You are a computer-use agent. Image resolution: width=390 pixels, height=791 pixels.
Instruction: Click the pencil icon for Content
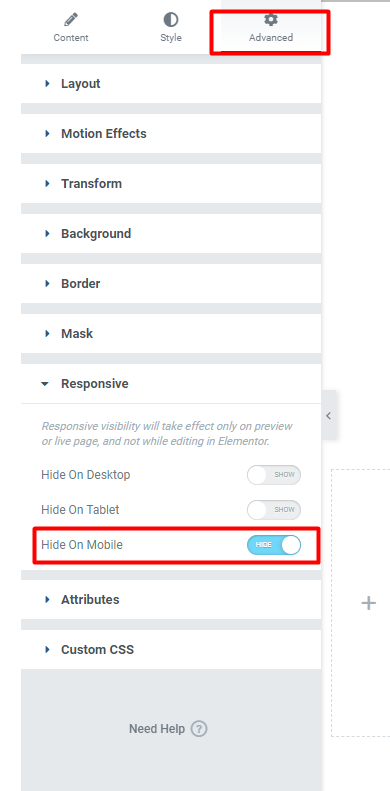71,20
